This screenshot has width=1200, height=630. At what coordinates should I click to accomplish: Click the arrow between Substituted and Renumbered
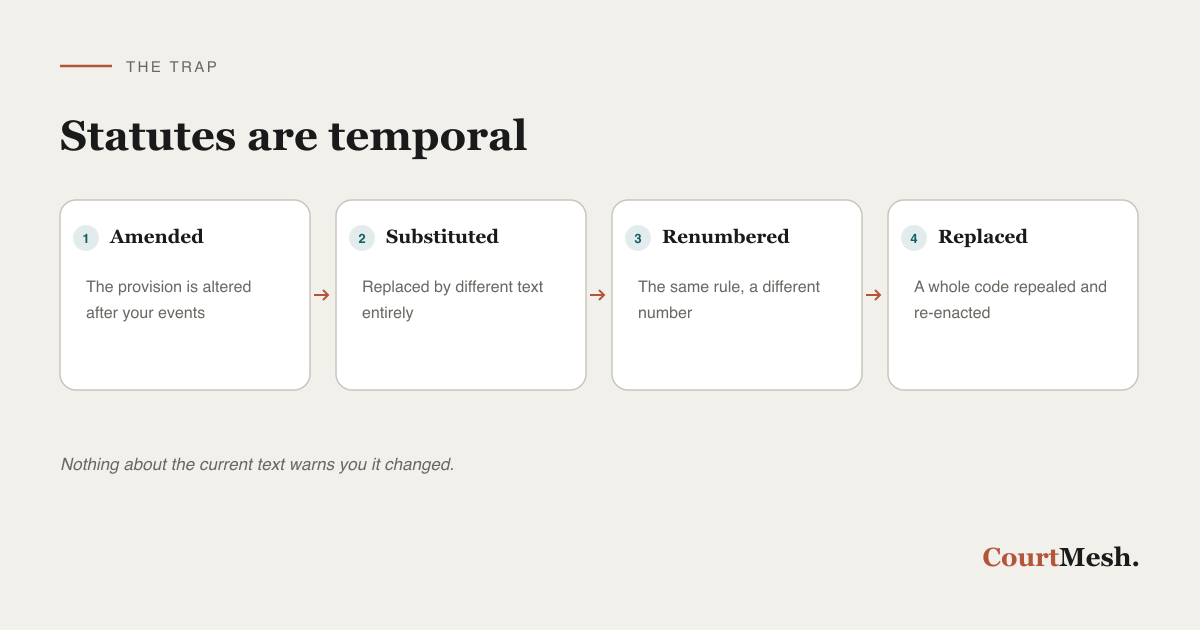point(598,295)
